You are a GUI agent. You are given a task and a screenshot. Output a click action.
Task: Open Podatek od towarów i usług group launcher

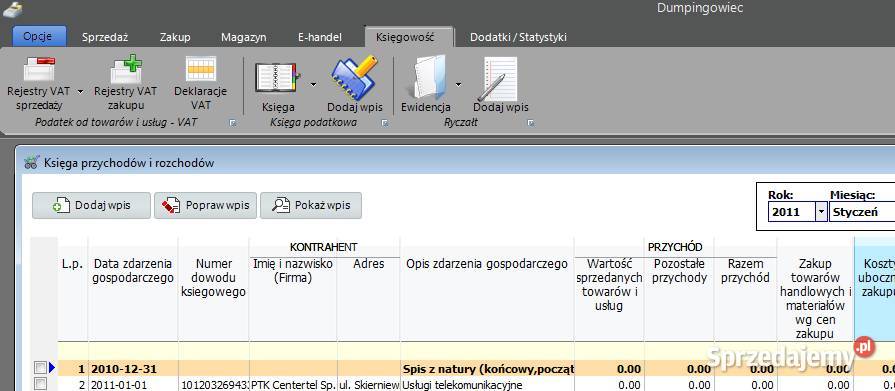pos(233,122)
